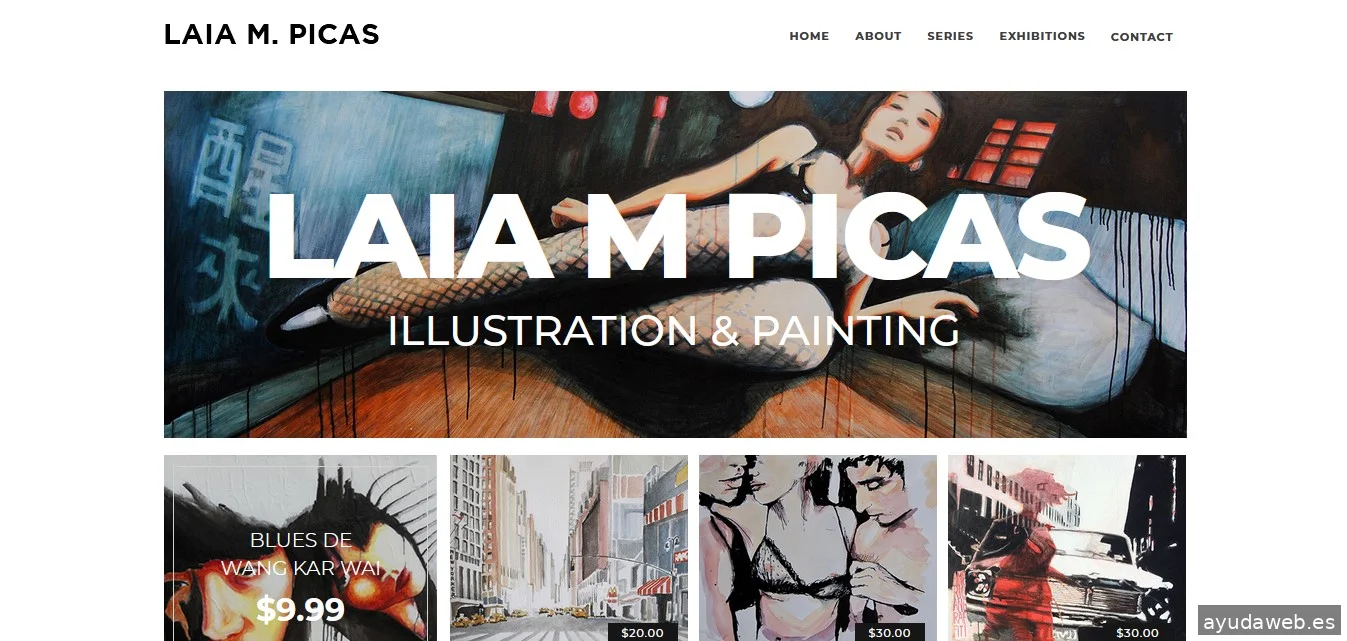
Task: Open the red figure and car artwork
Action: [x=1067, y=548]
